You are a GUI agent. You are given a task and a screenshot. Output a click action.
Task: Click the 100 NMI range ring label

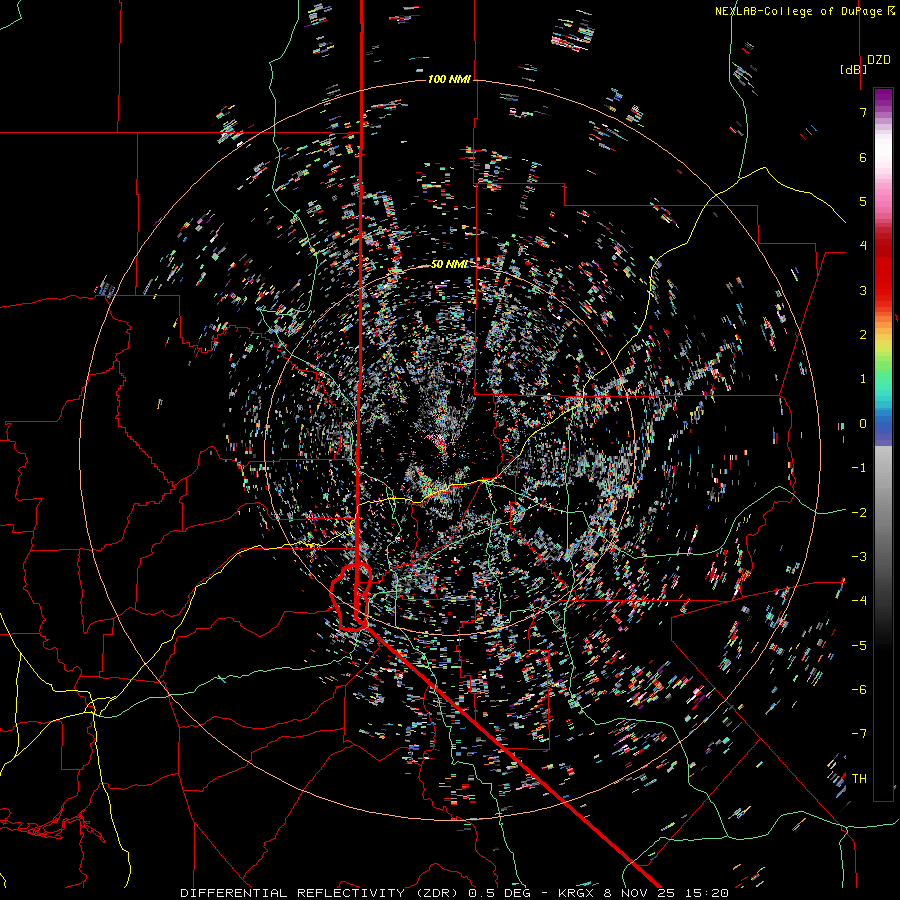(449, 79)
